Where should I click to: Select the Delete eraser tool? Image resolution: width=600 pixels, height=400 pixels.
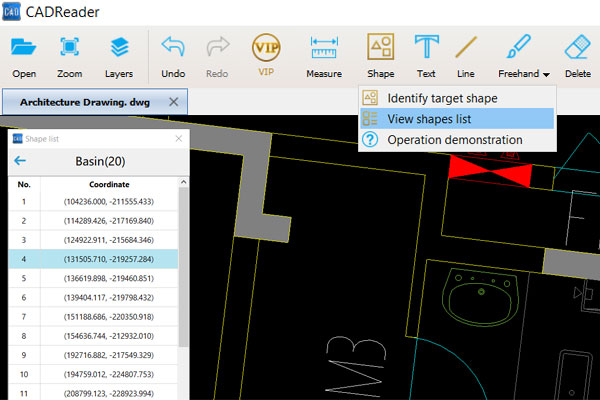[578, 57]
